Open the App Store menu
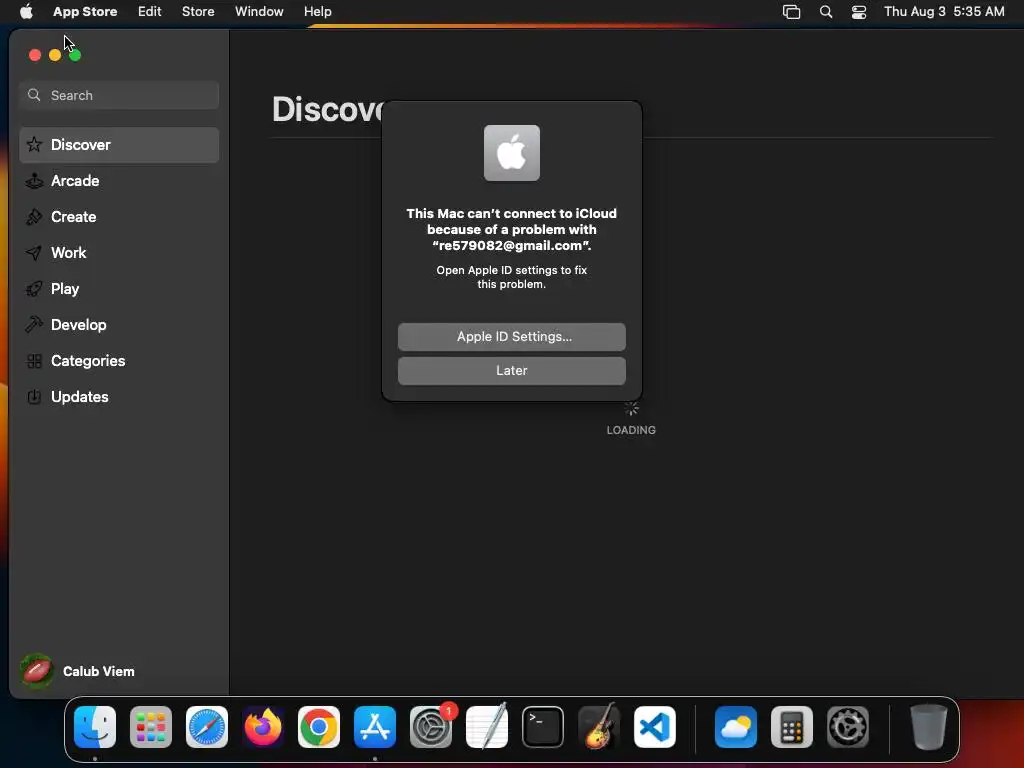The height and width of the screenshot is (768, 1024). click(x=85, y=12)
